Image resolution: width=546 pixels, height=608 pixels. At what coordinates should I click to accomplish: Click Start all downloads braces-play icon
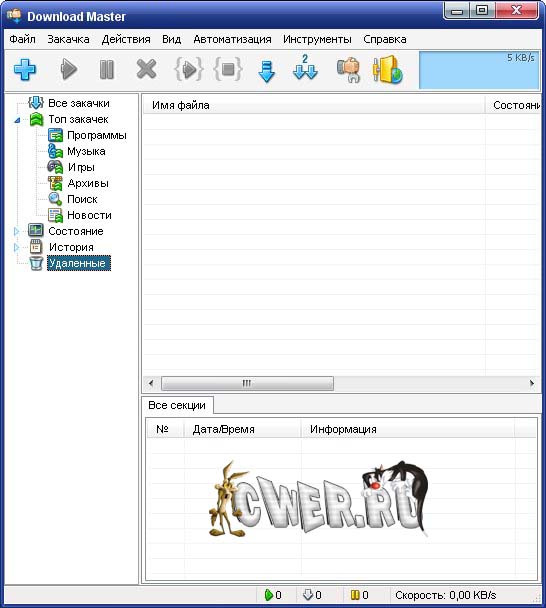click(188, 69)
